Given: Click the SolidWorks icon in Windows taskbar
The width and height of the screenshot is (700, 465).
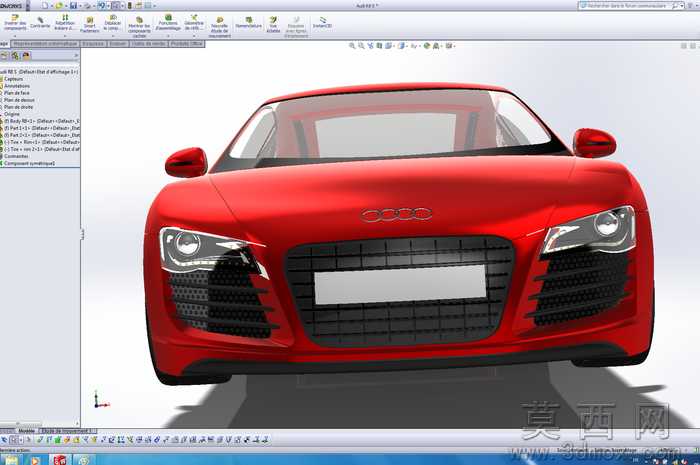Looking at the screenshot, I should [59, 460].
